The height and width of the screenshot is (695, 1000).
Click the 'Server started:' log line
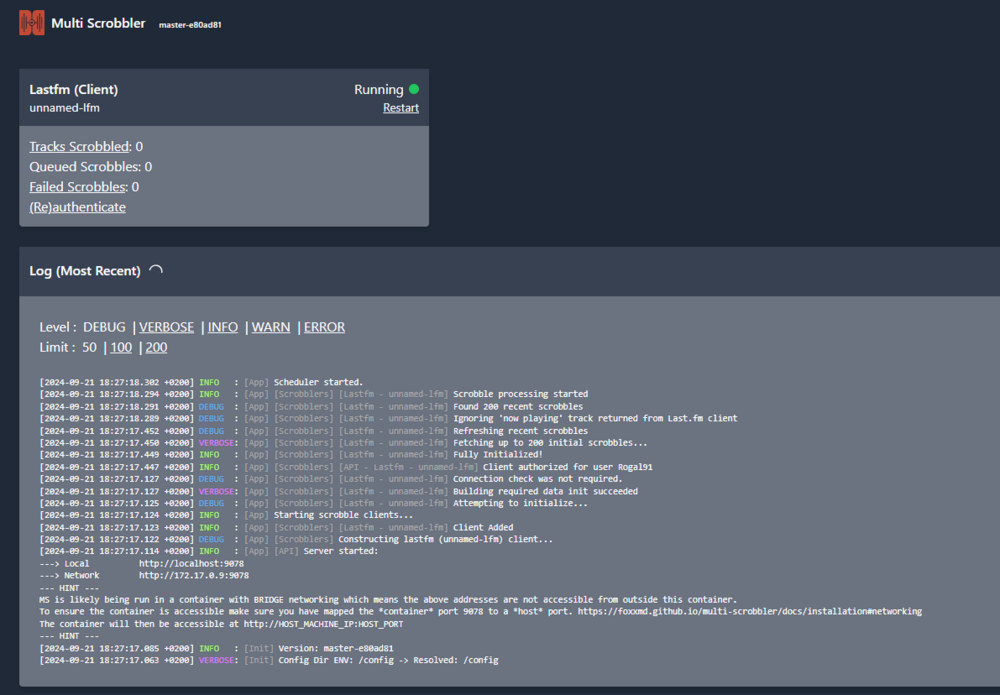click(x=209, y=551)
